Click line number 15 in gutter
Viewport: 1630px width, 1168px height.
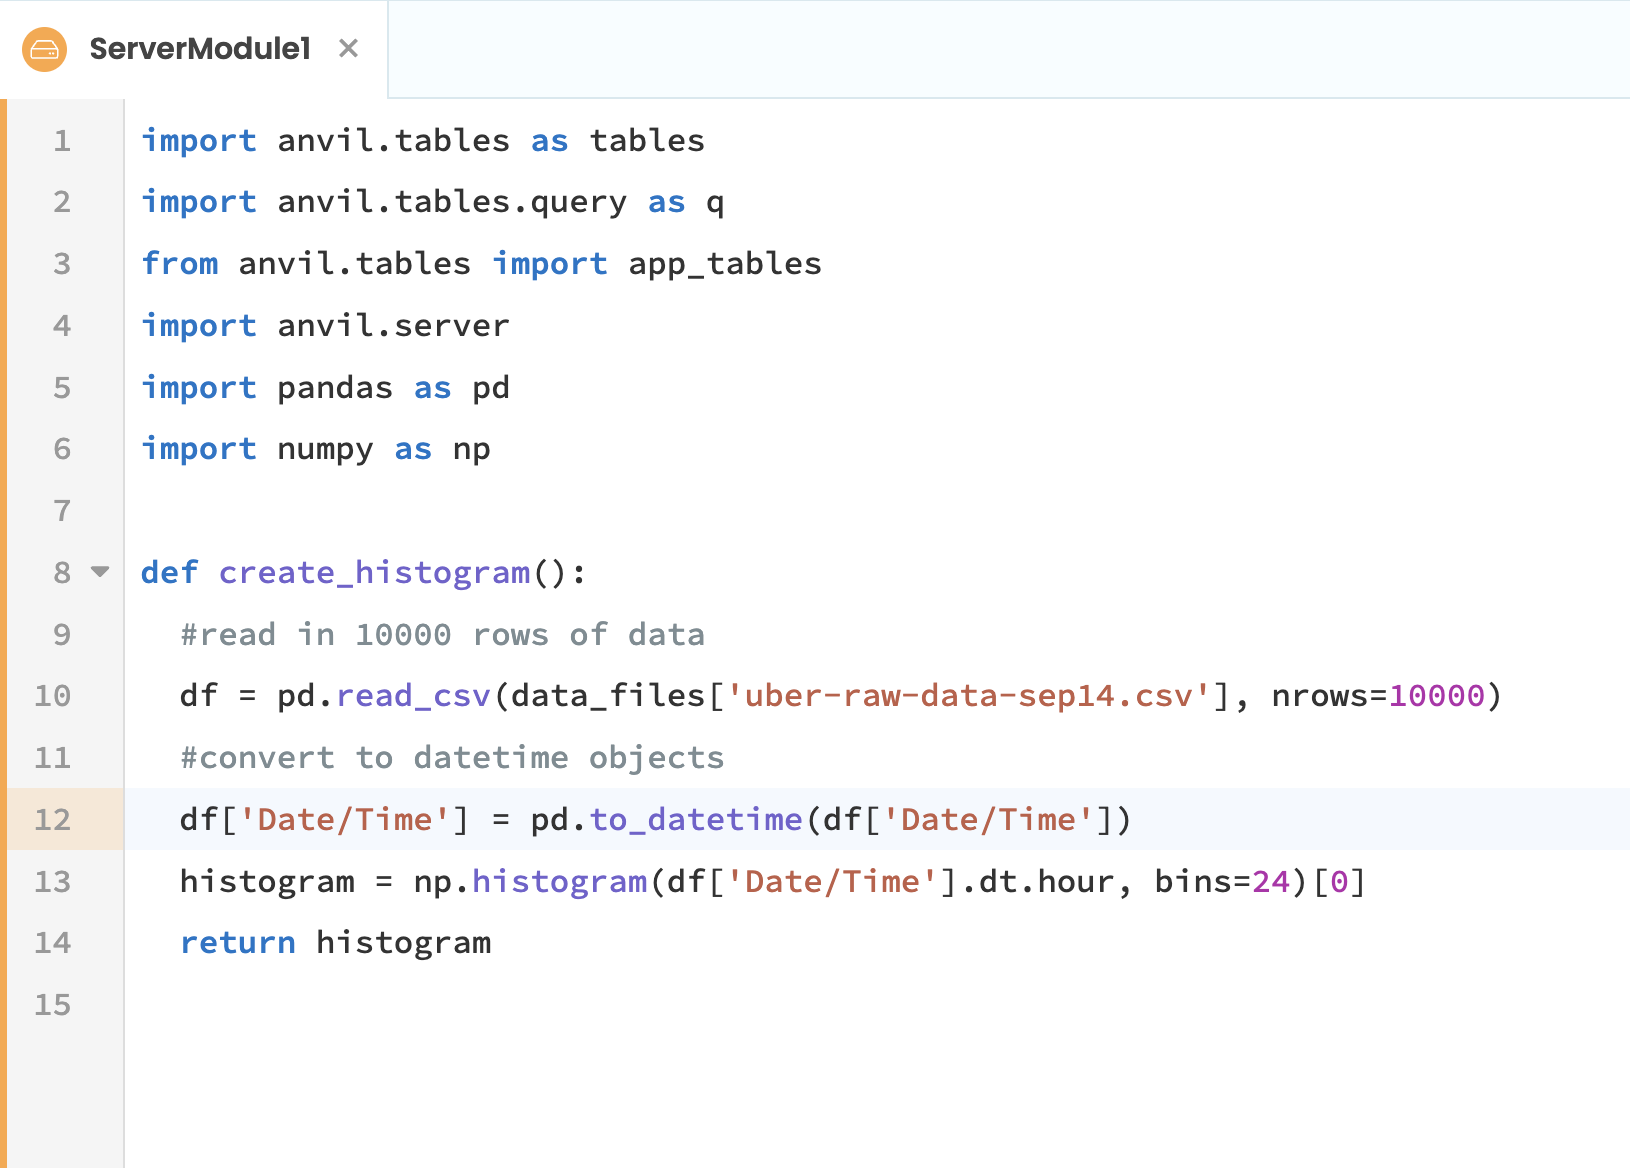(53, 1005)
